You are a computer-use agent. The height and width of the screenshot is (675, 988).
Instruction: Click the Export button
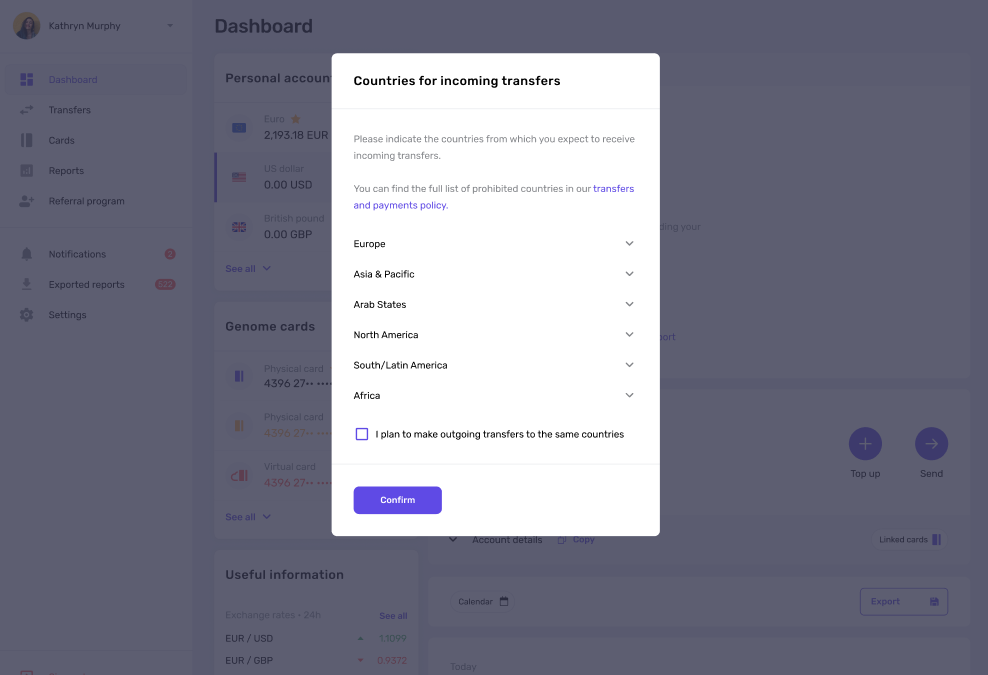pyautogui.click(x=904, y=602)
